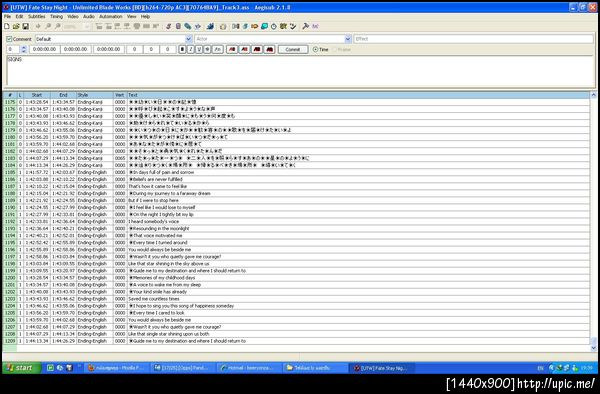The width and height of the screenshot is (600, 394).
Task: Open the Shift Times tool
Action: (x=236, y=26)
